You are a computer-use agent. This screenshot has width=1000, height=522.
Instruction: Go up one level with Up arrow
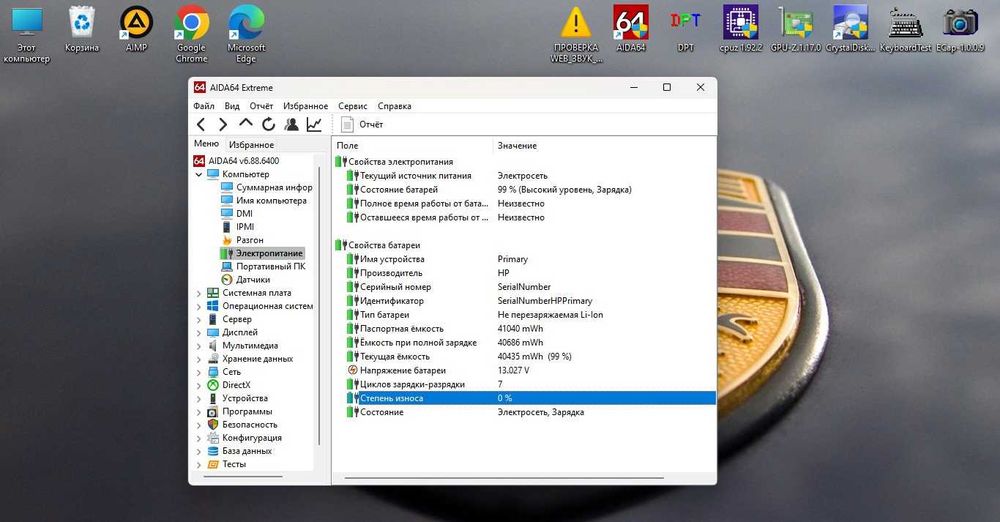click(x=246, y=123)
